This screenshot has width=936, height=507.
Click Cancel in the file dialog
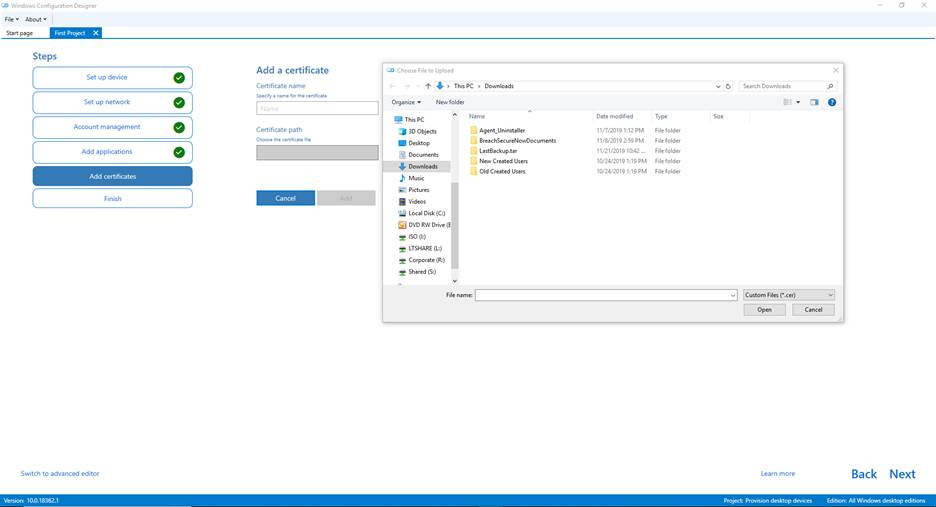click(x=813, y=310)
